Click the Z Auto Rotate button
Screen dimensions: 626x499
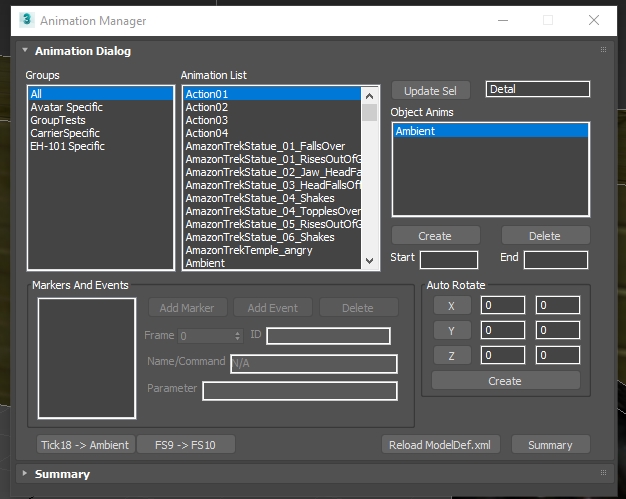click(x=452, y=355)
